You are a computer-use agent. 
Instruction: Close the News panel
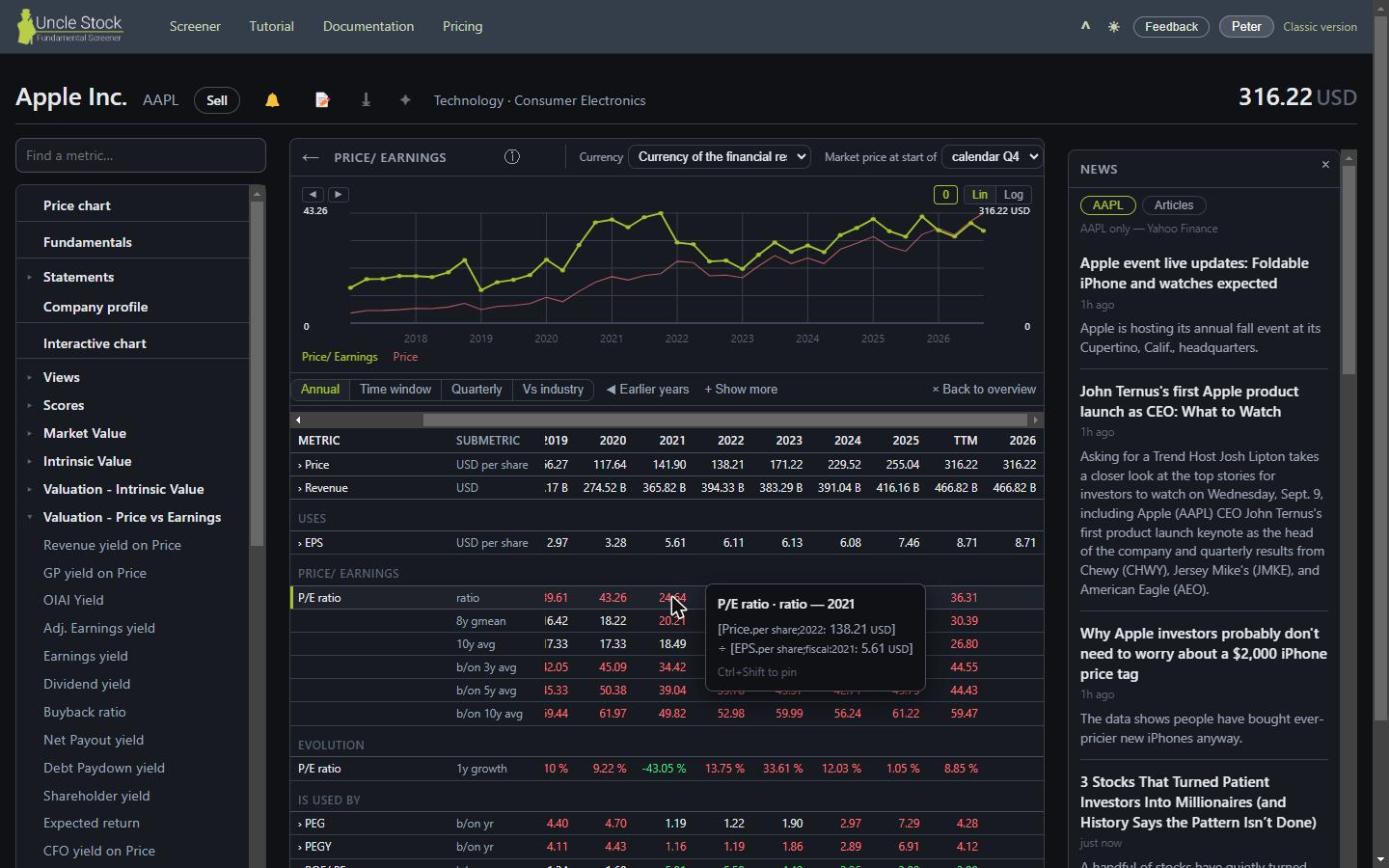1326,165
